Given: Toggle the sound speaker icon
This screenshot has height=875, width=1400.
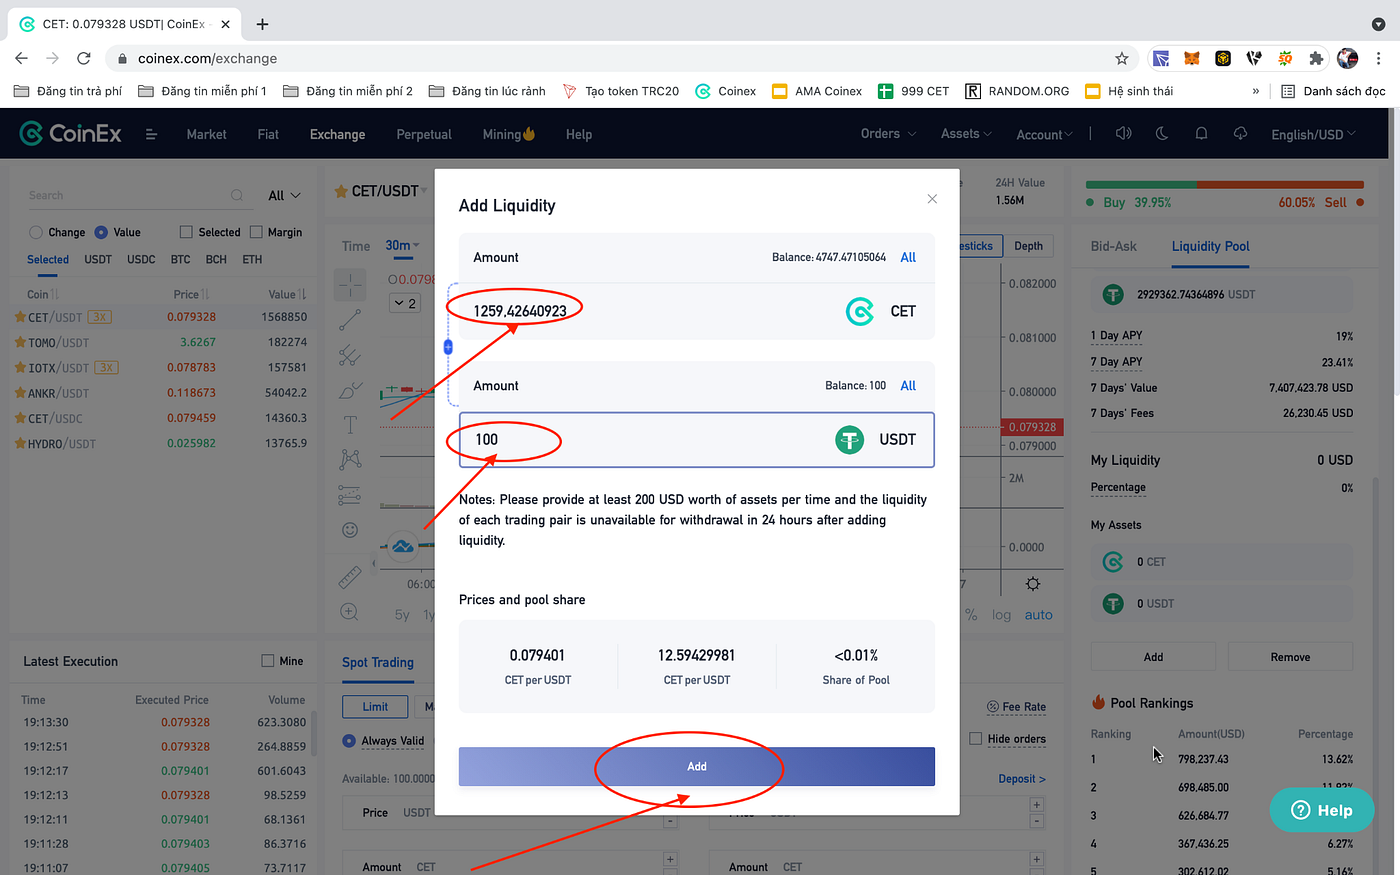Looking at the screenshot, I should (x=1123, y=133).
